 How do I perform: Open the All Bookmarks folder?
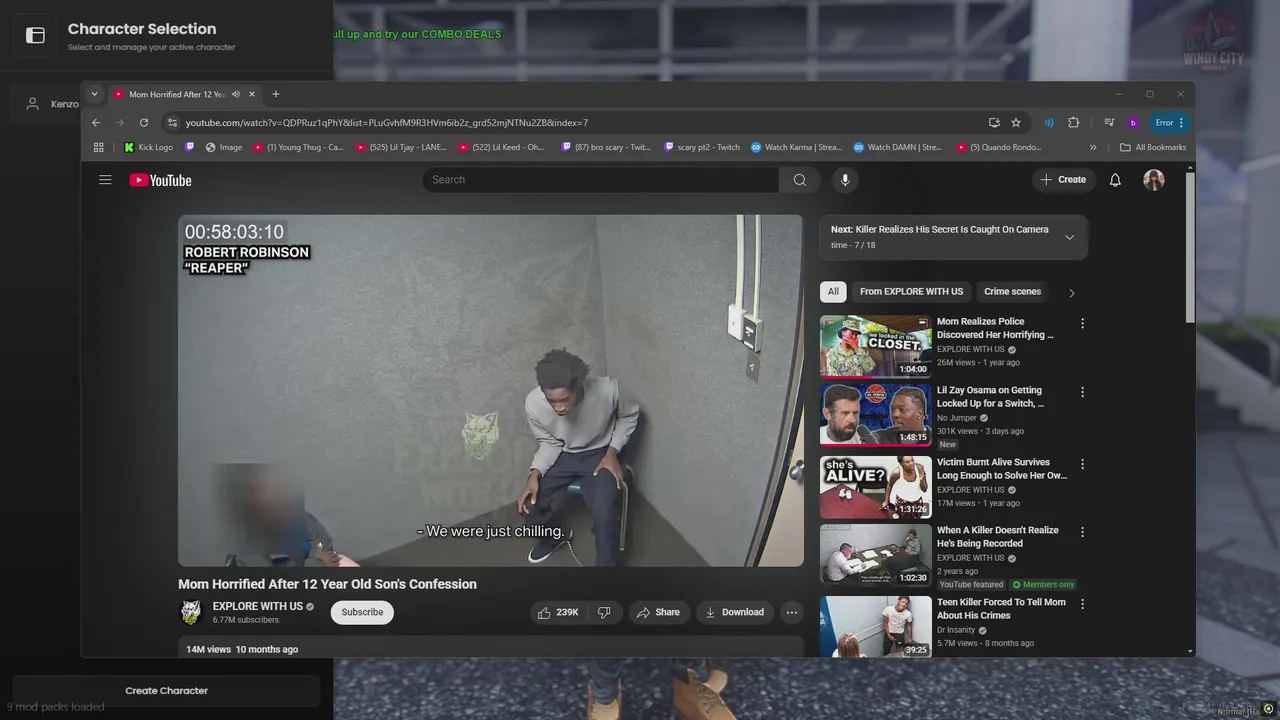[1153, 147]
